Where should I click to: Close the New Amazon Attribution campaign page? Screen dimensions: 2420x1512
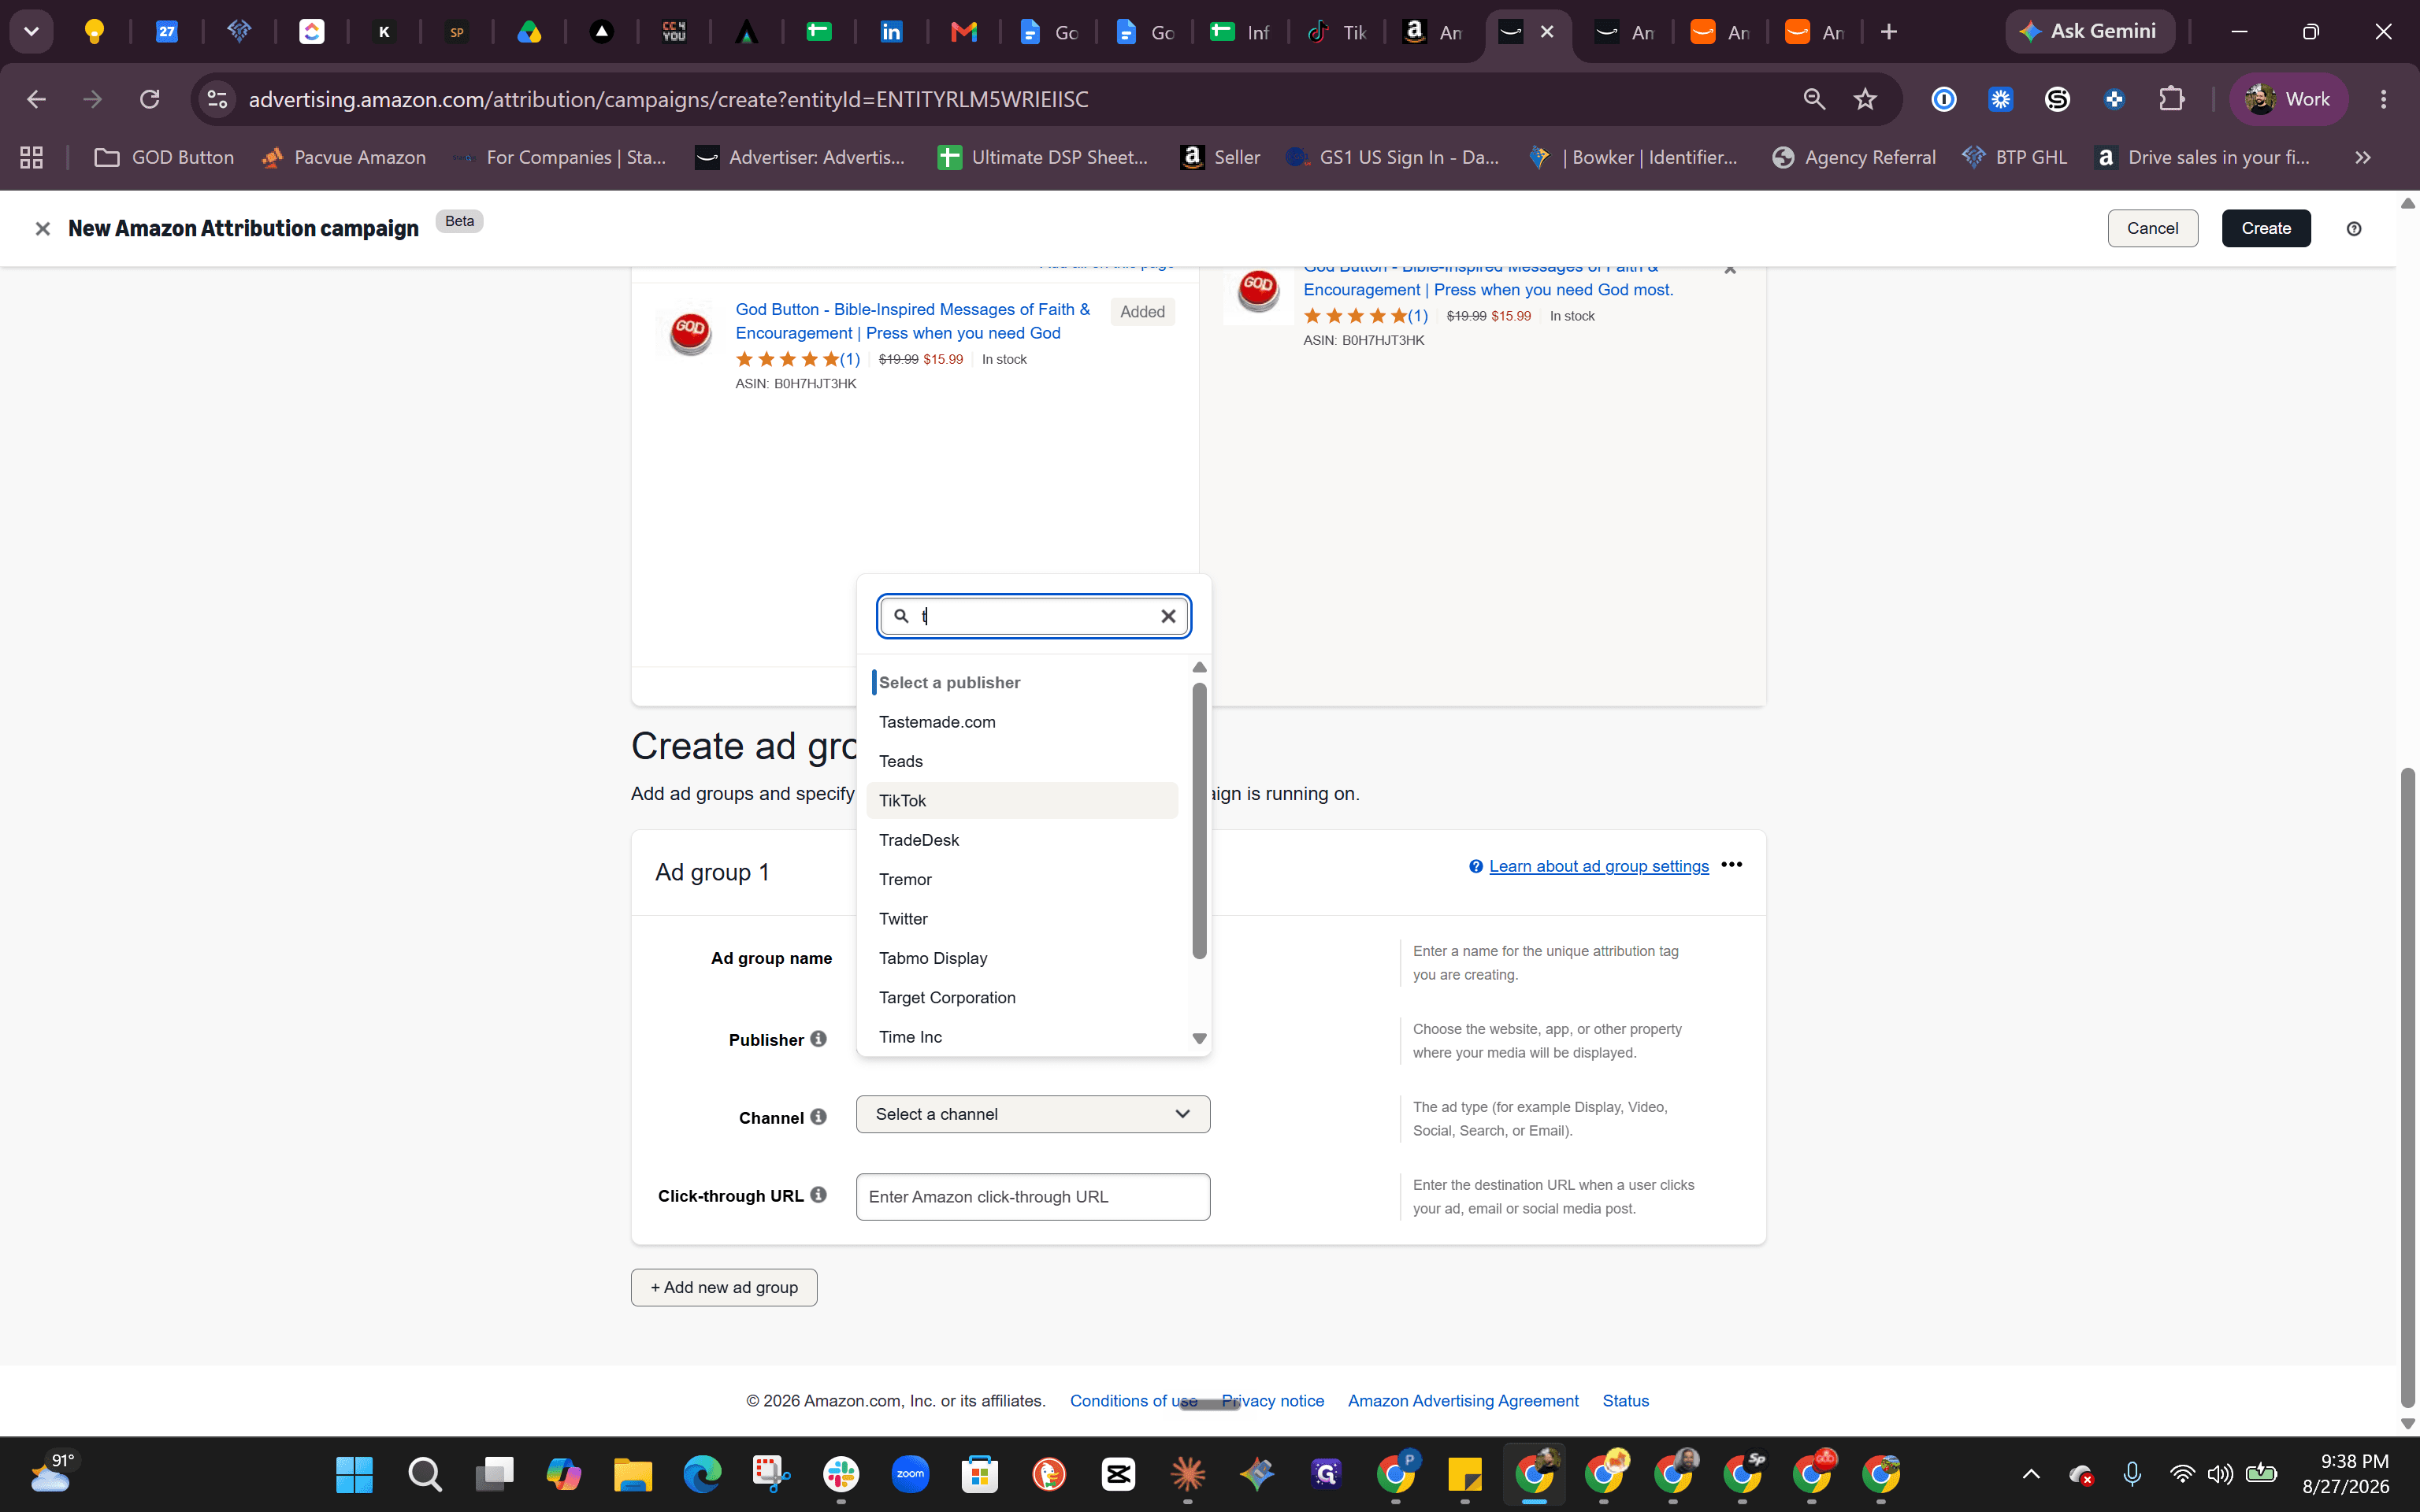point(42,229)
